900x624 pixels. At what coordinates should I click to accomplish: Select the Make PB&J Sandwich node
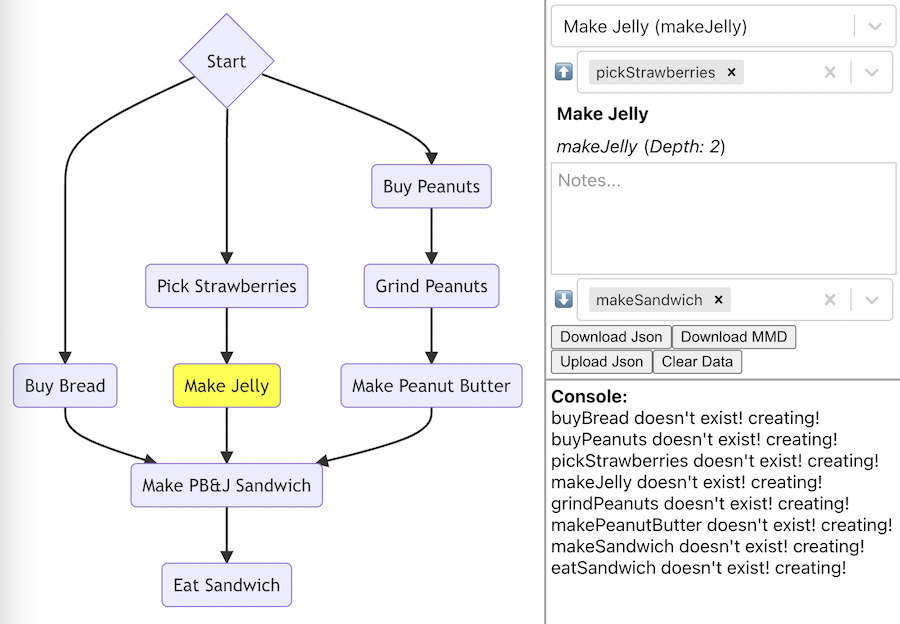tap(227, 486)
